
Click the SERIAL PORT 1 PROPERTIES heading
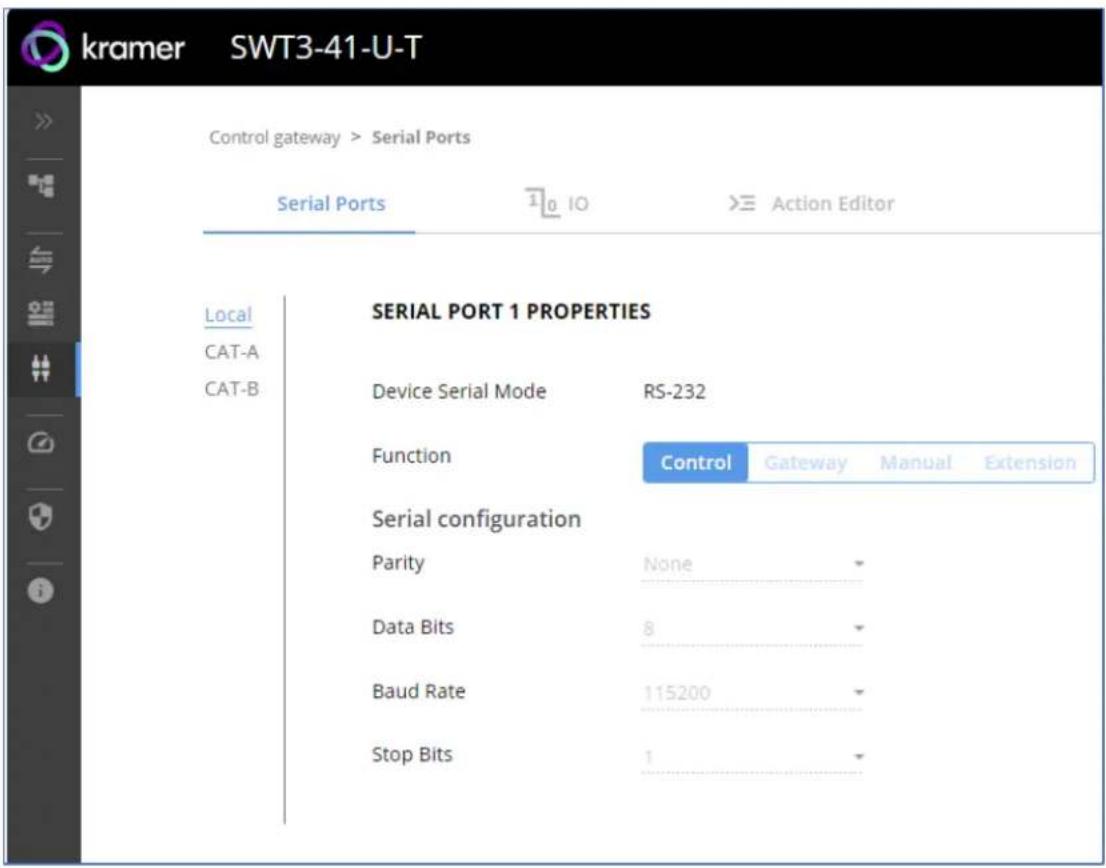(x=511, y=312)
